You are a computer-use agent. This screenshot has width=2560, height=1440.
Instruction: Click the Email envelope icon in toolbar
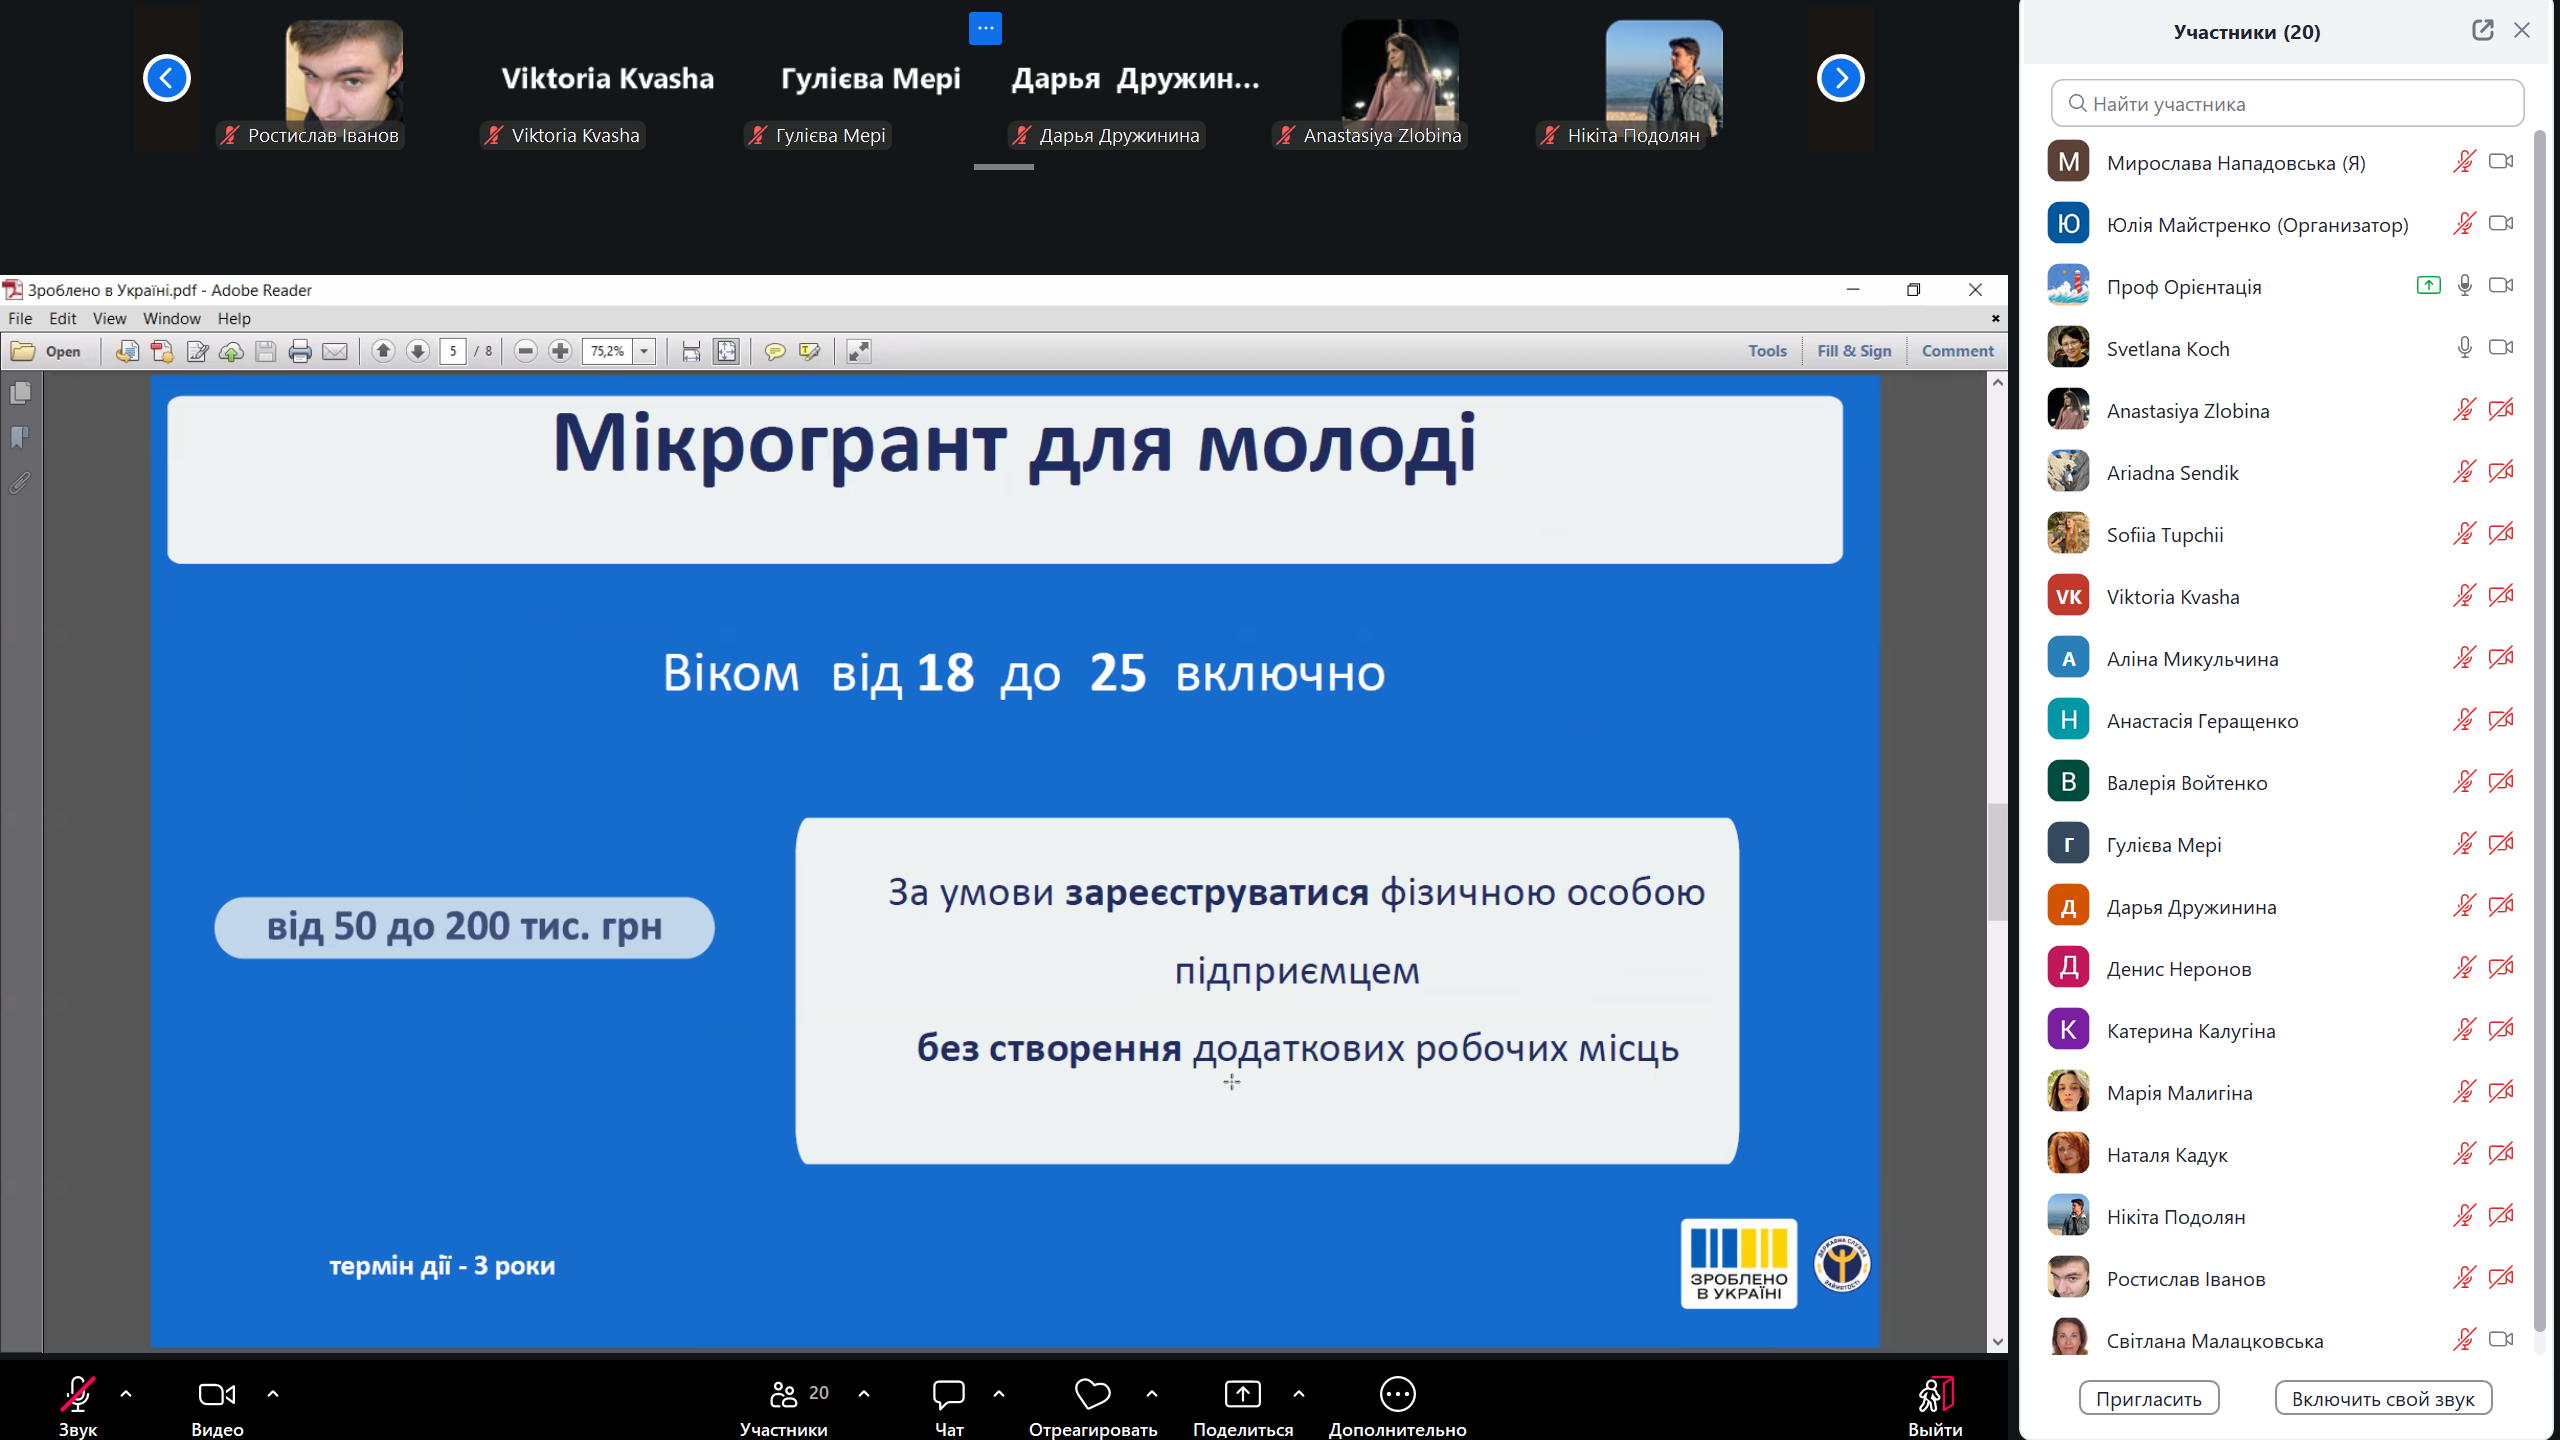(335, 351)
